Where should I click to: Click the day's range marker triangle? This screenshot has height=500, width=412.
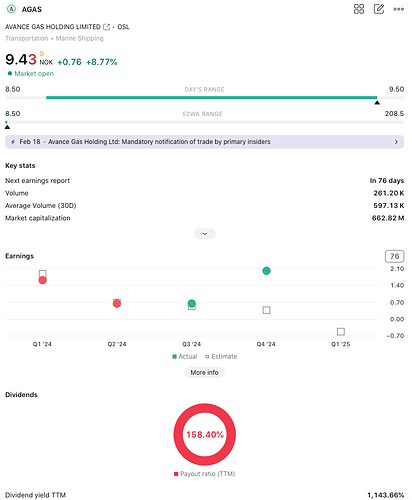click(x=377, y=103)
